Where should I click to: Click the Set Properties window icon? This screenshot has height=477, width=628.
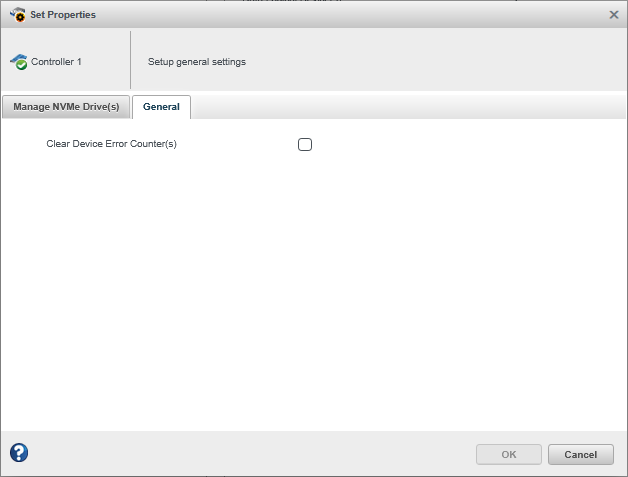(17, 14)
